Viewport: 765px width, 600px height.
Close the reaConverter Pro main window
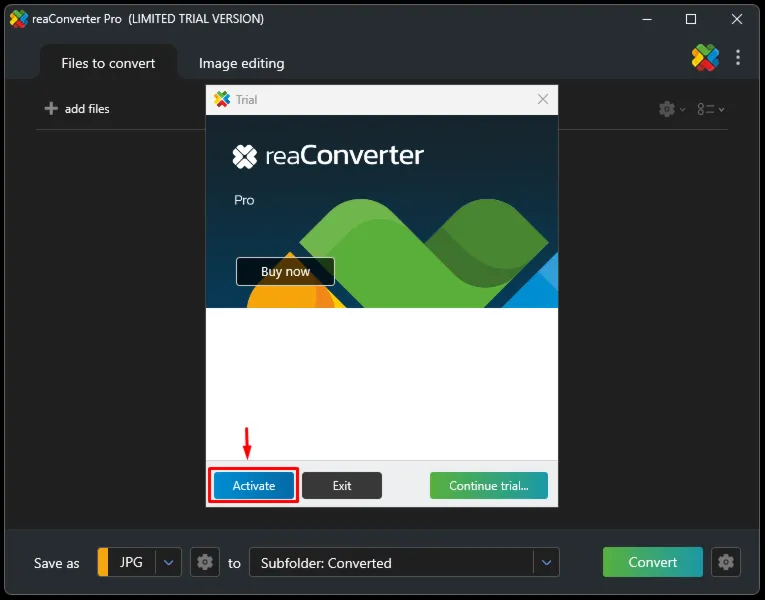737,19
